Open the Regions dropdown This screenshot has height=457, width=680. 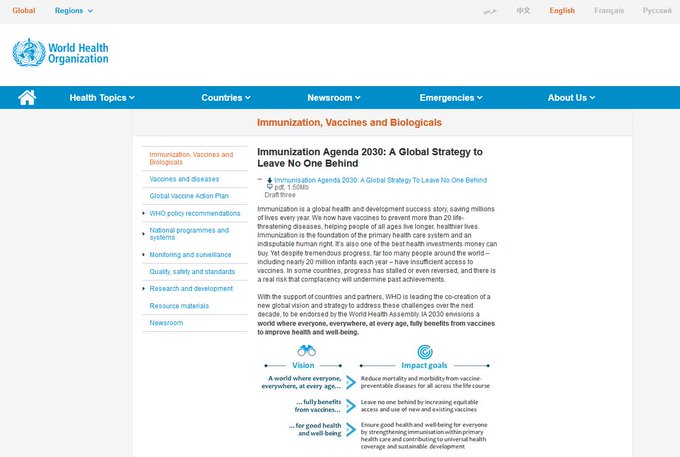coord(74,10)
